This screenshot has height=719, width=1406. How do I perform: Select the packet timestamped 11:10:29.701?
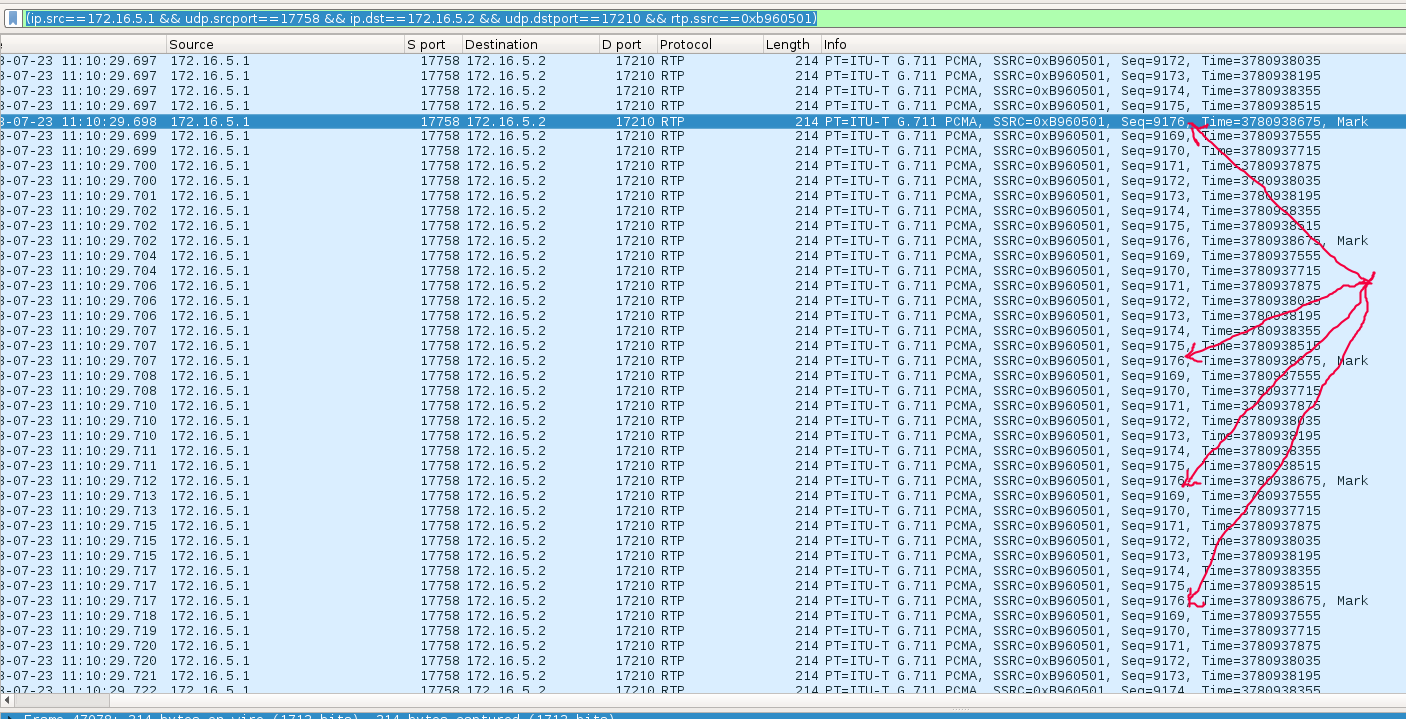[600, 196]
